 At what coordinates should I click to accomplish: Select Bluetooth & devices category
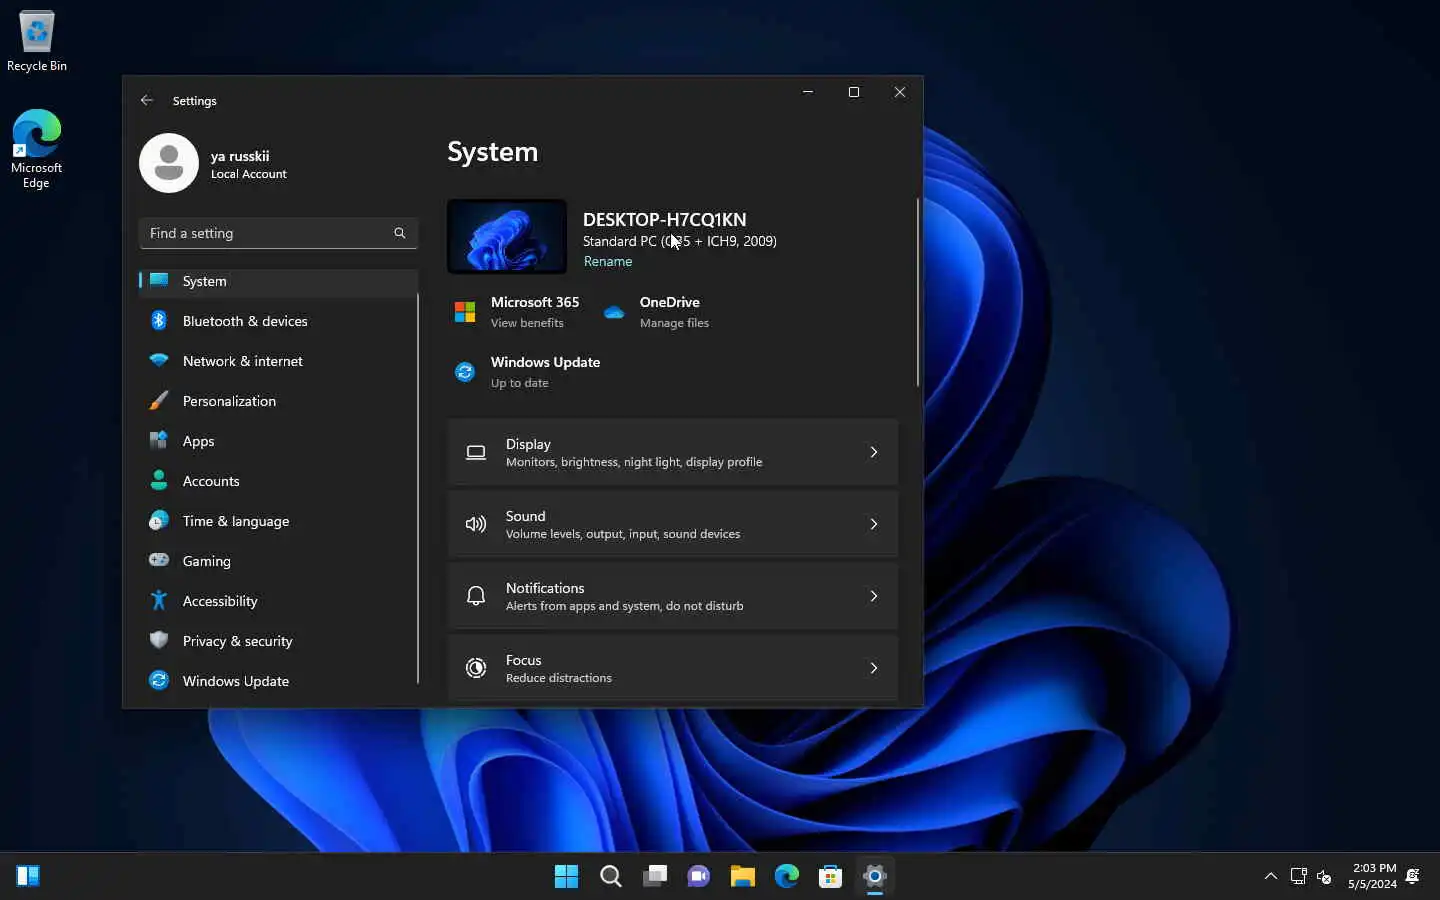278,321
